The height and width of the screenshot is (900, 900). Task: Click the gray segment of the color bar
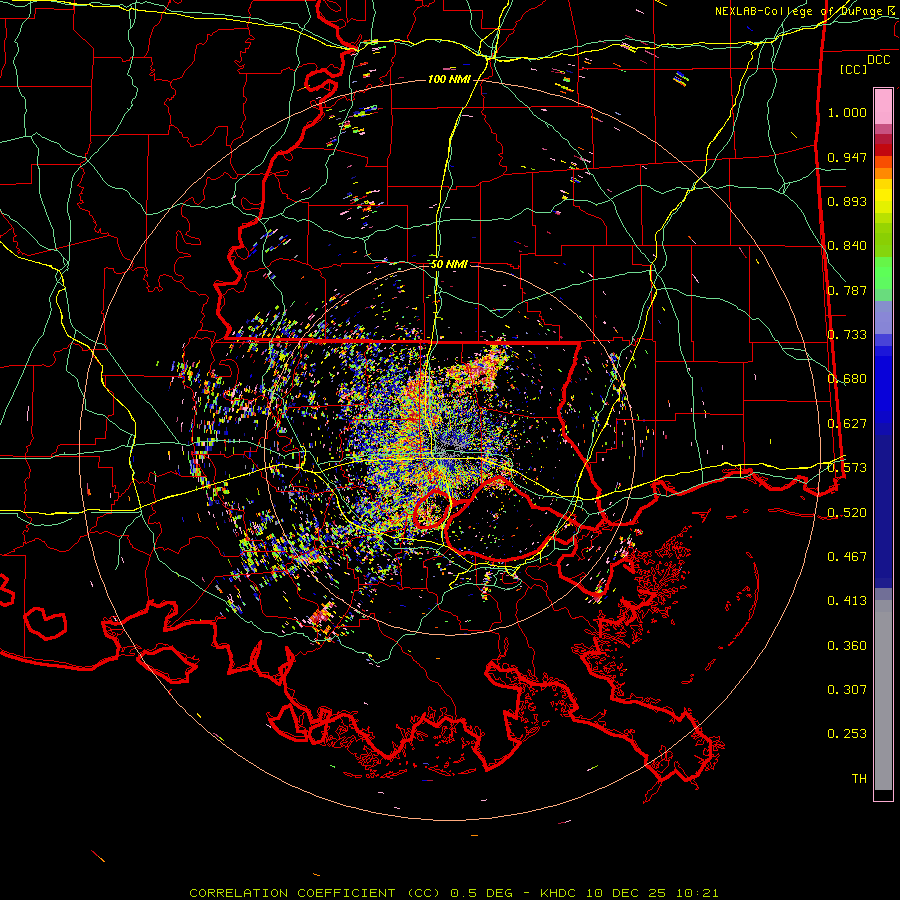pyautogui.click(x=883, y=695)
